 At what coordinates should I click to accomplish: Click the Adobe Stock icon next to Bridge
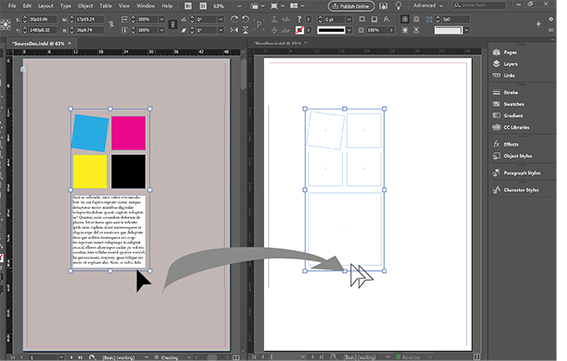click(x=204, y=6)
